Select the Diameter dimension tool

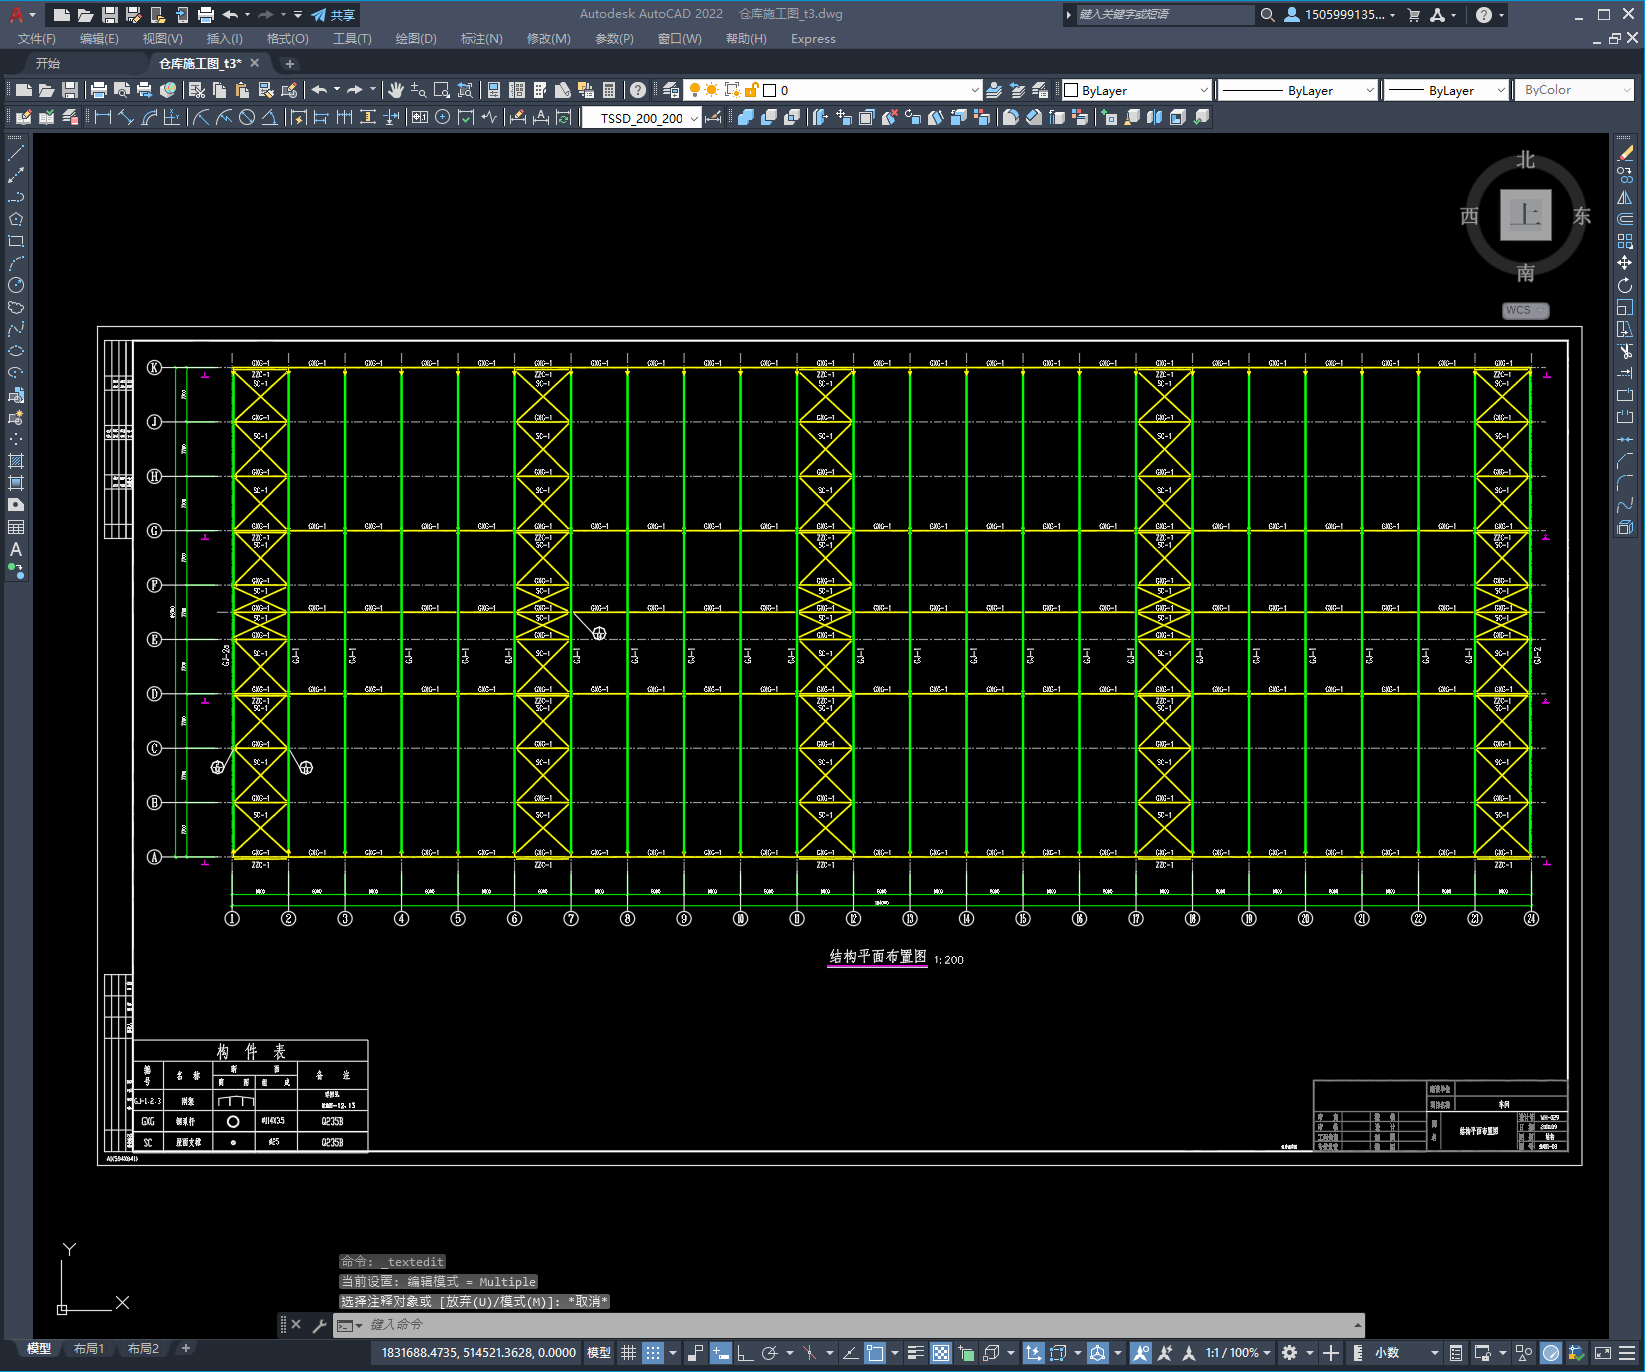click(247, 117)
